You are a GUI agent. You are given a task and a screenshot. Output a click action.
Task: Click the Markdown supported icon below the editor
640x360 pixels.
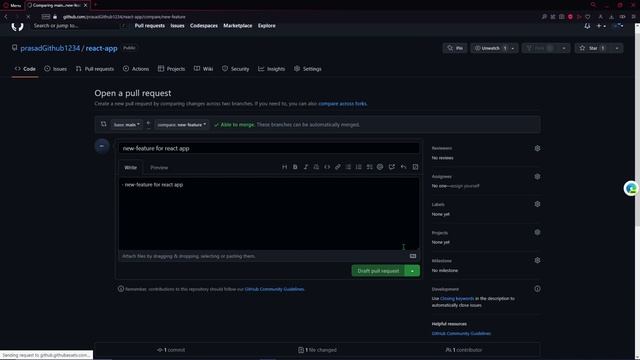(x=413, y=256)
